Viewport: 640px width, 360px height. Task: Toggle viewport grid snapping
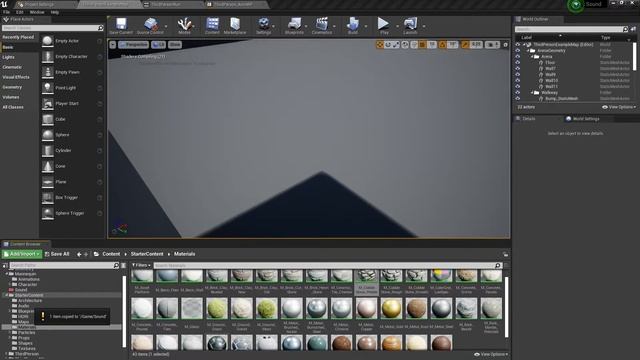click(x=423, y=44)
